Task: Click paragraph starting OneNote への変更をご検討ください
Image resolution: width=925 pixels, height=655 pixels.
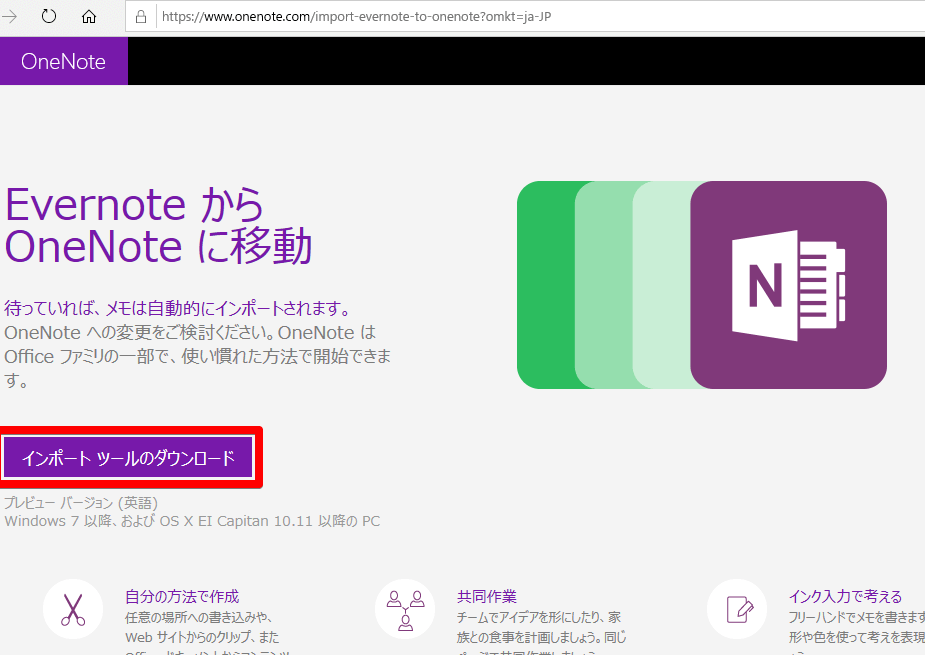Action: tap(198, 356)
